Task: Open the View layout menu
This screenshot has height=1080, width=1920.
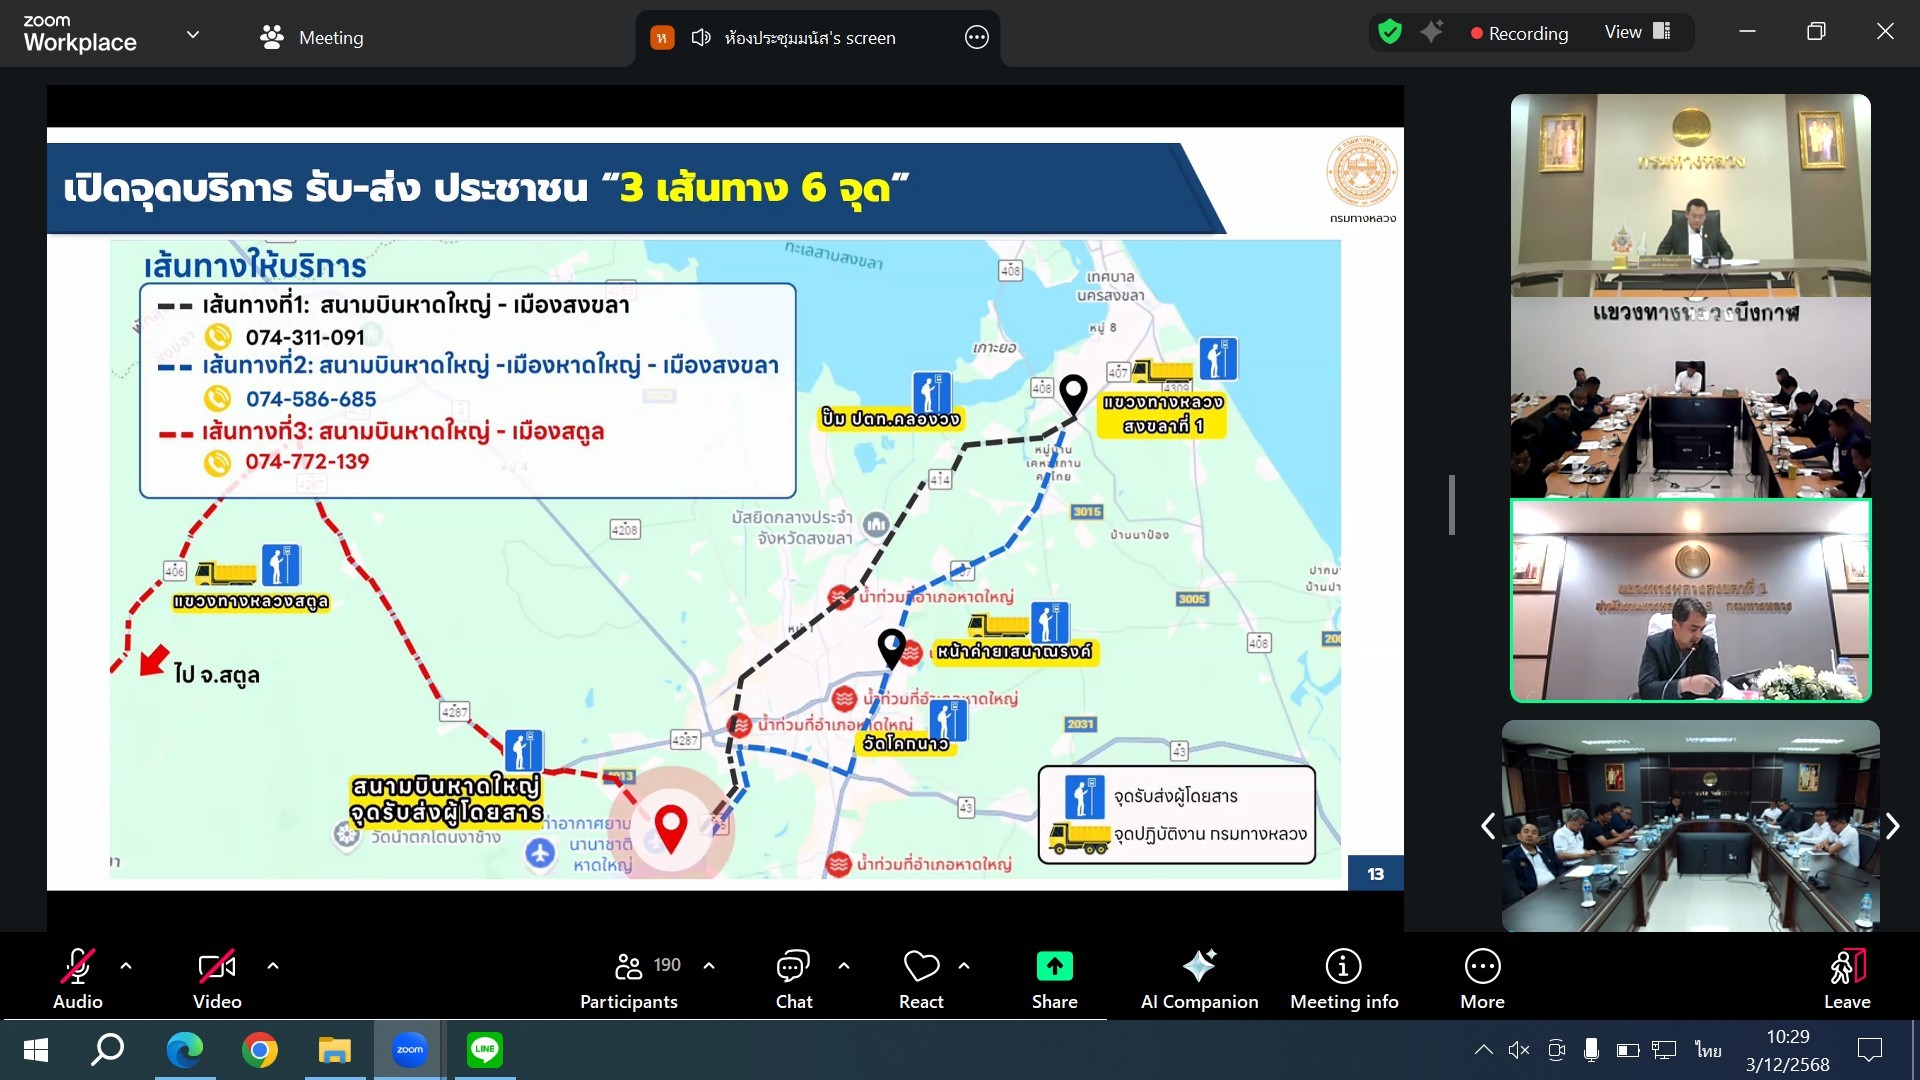Action: [x=1637, y=32]
